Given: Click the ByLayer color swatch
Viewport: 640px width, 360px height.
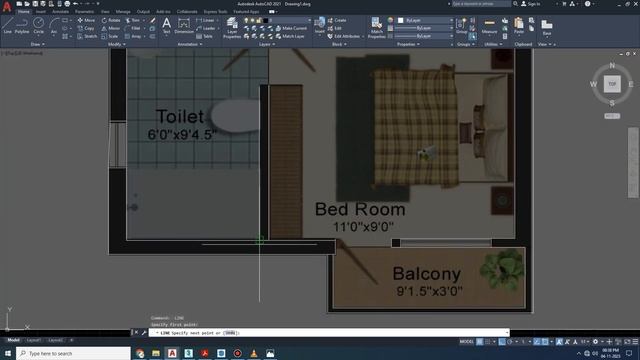Looking at the screenshot, I should (x=400, y=20).
